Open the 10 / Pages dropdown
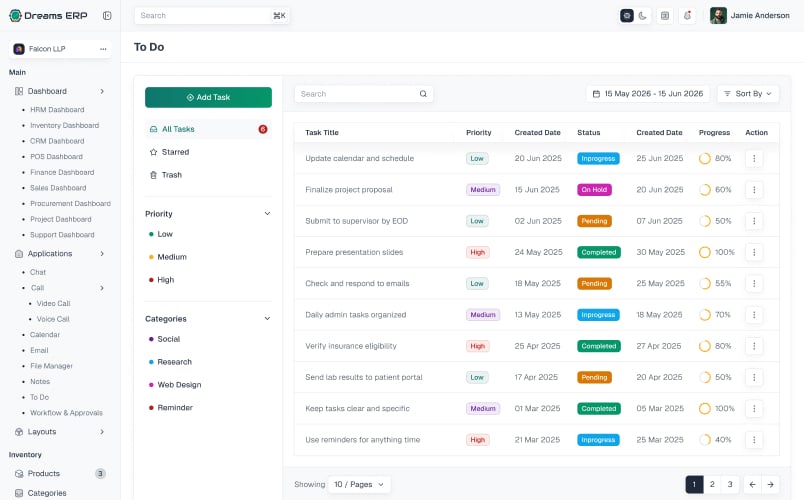 coord(359,484)
